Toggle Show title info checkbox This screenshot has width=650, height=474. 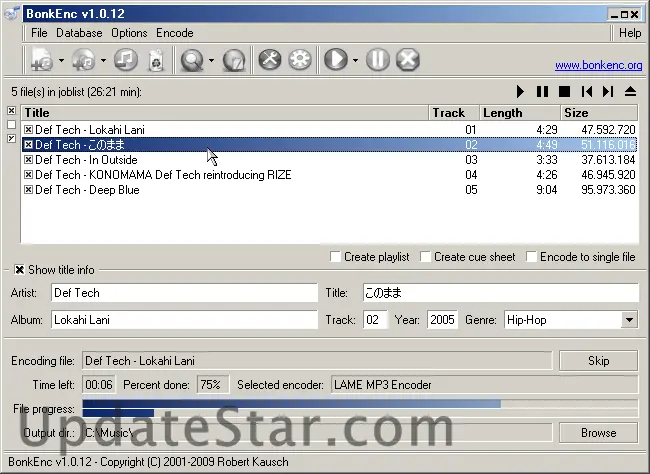click(19, 270)
